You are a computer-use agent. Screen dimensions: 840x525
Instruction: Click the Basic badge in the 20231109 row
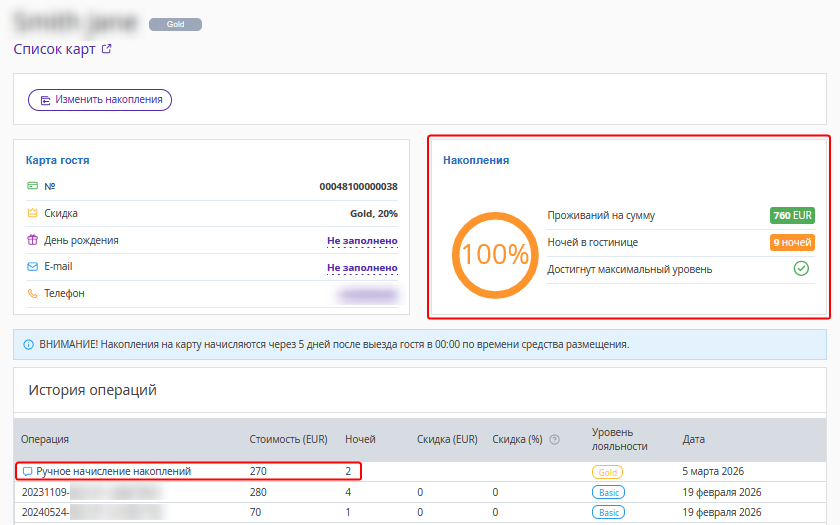[x=607, y=492]
